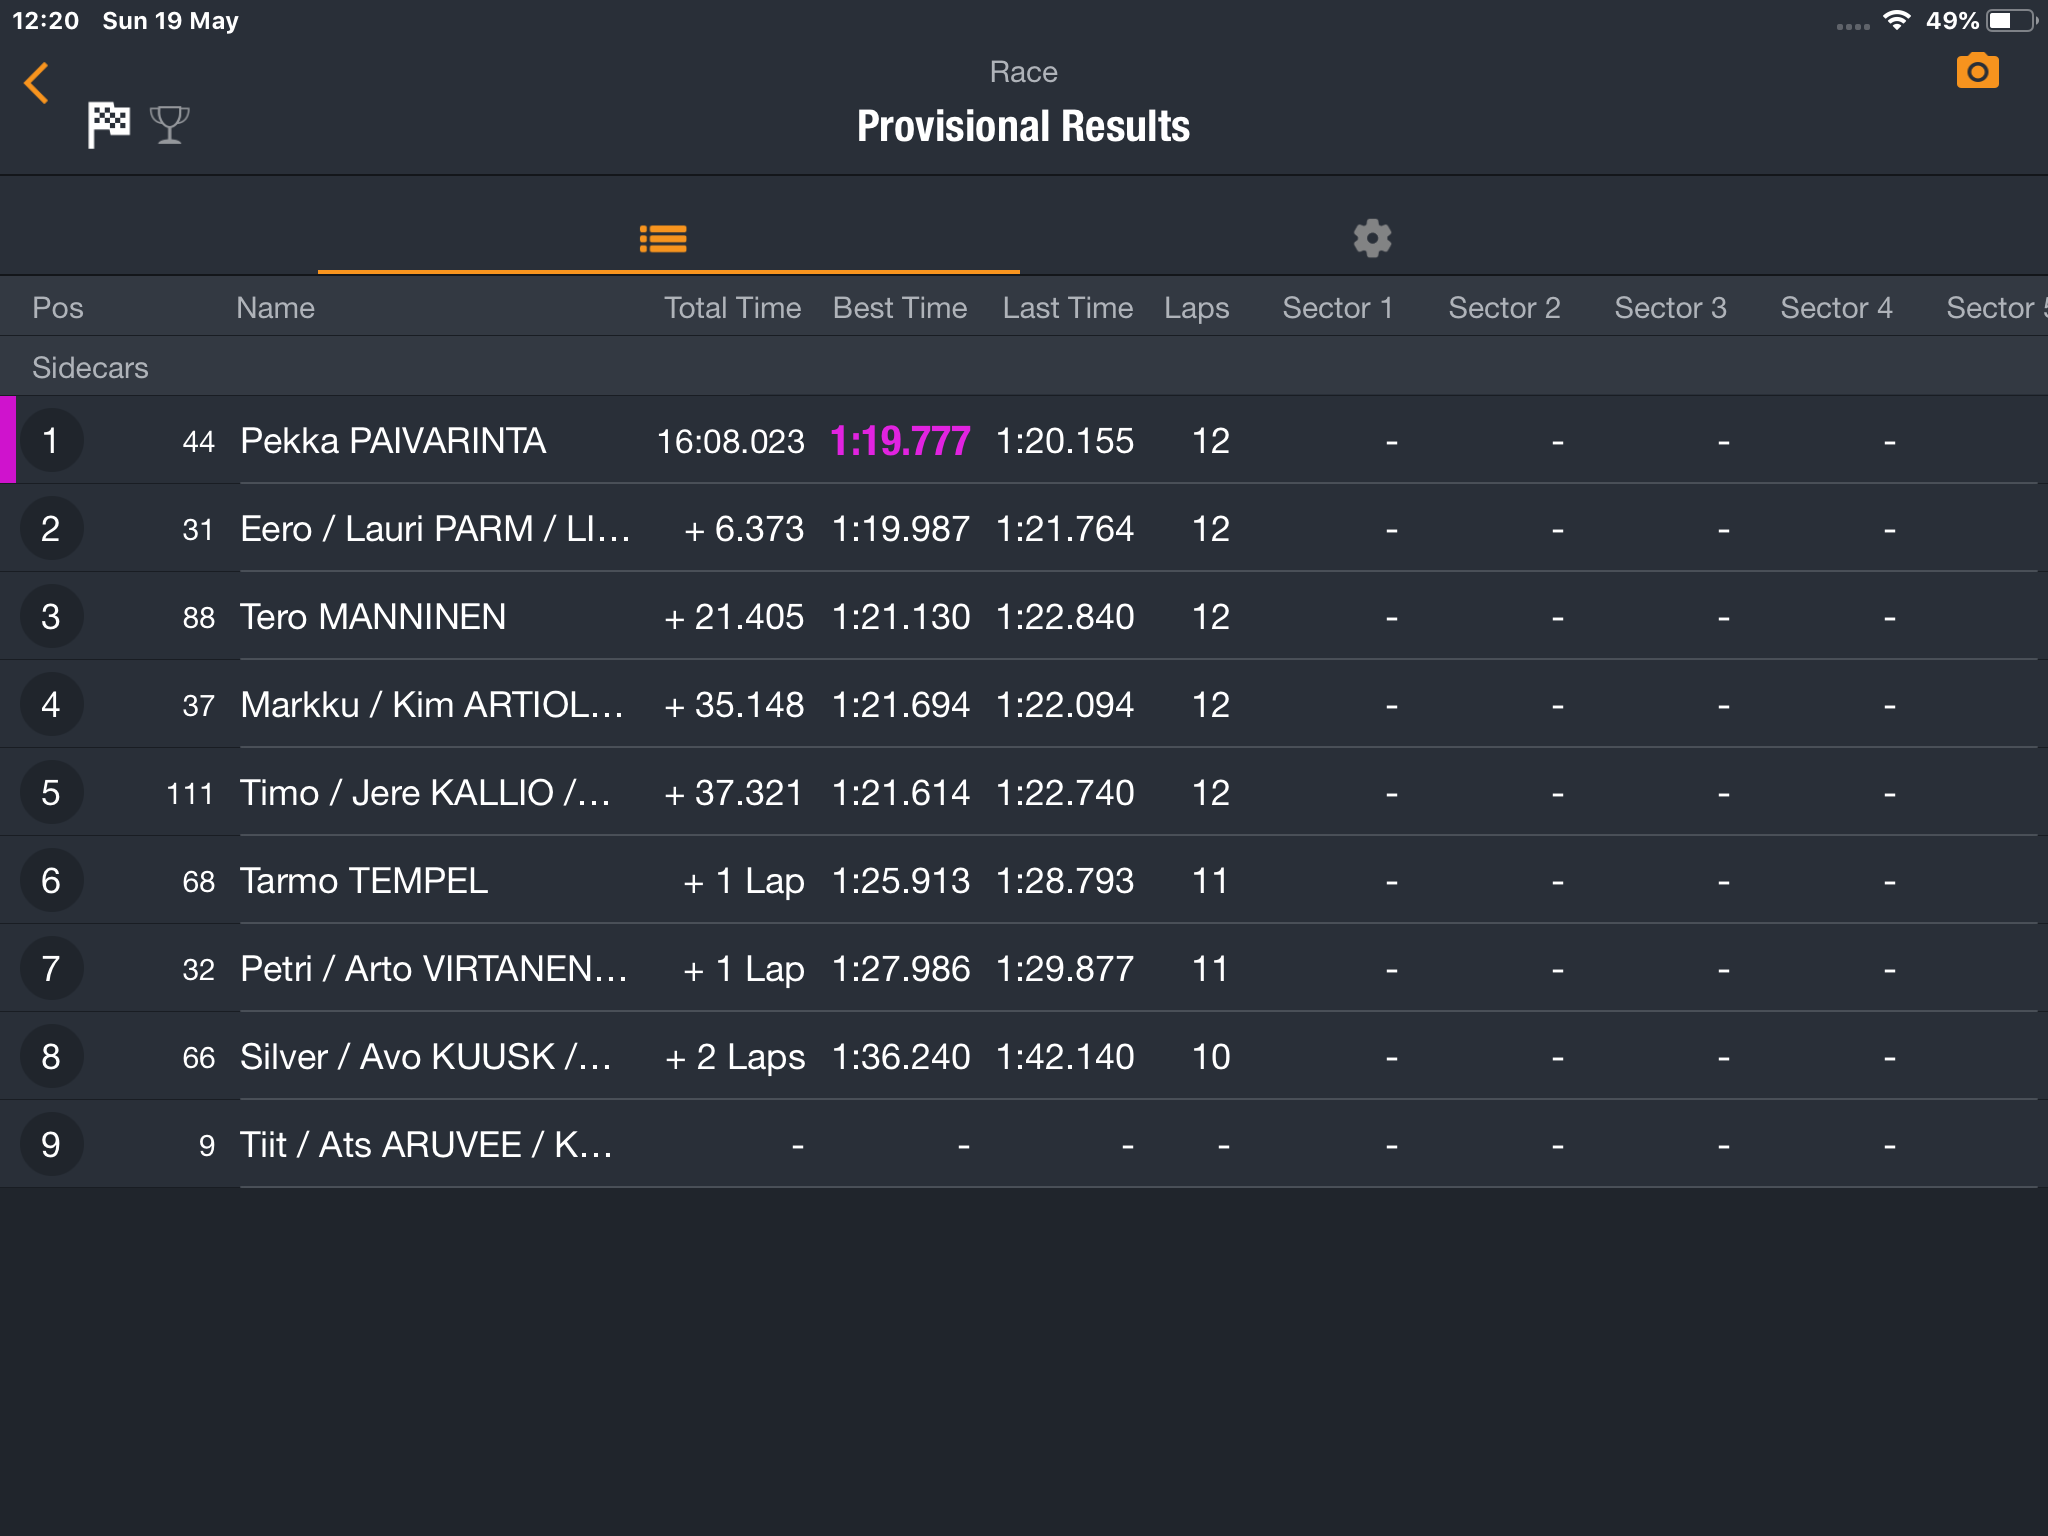Tap position 9 circle badge
The height and width of the screenshot is (1536, 2048).
tap(51, 1144)
